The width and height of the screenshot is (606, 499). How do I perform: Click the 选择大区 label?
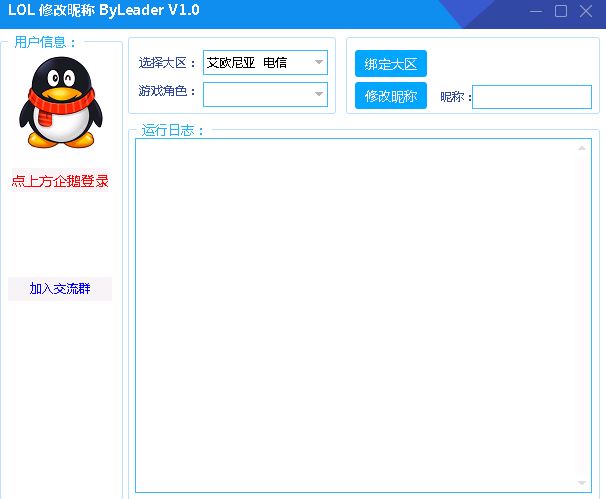point(167,63)
